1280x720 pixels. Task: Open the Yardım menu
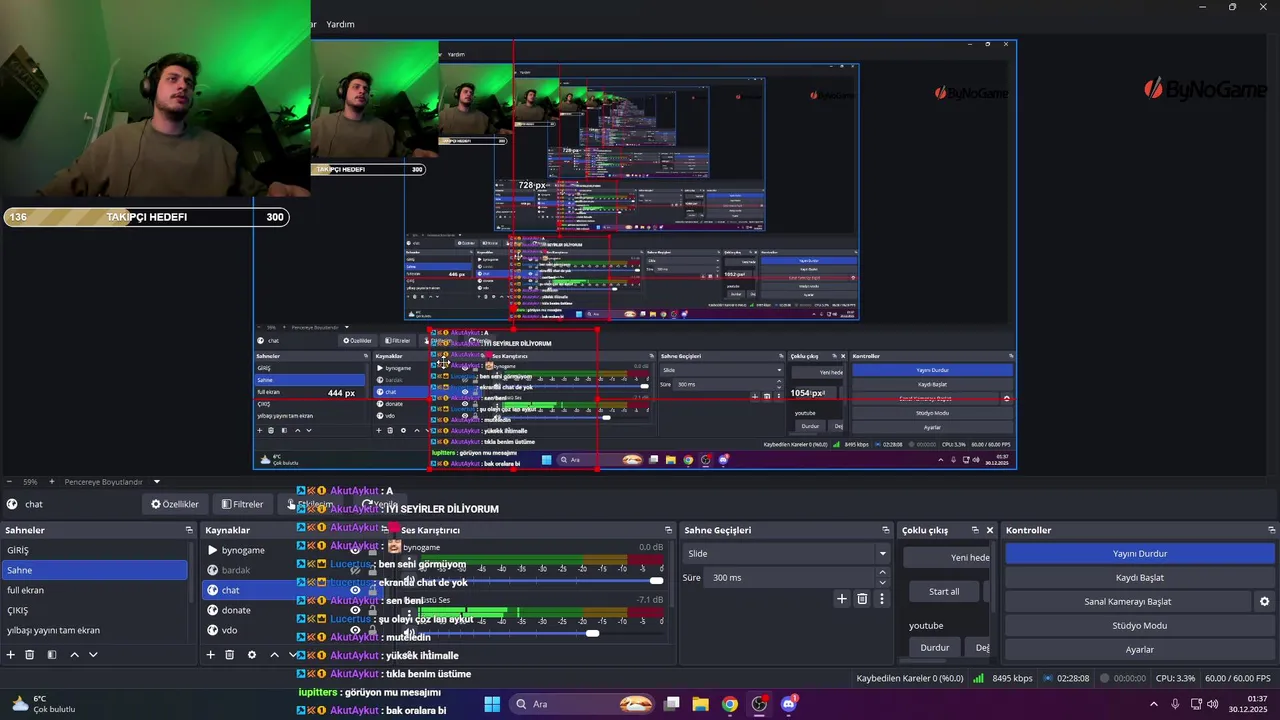(340, 24)
